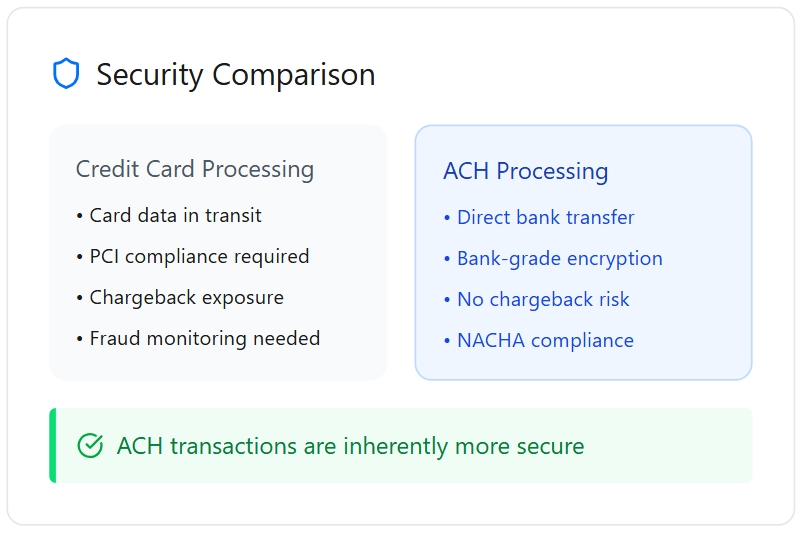Click the green checkmark circle icon
806x533 pixels.
[90, 446]
